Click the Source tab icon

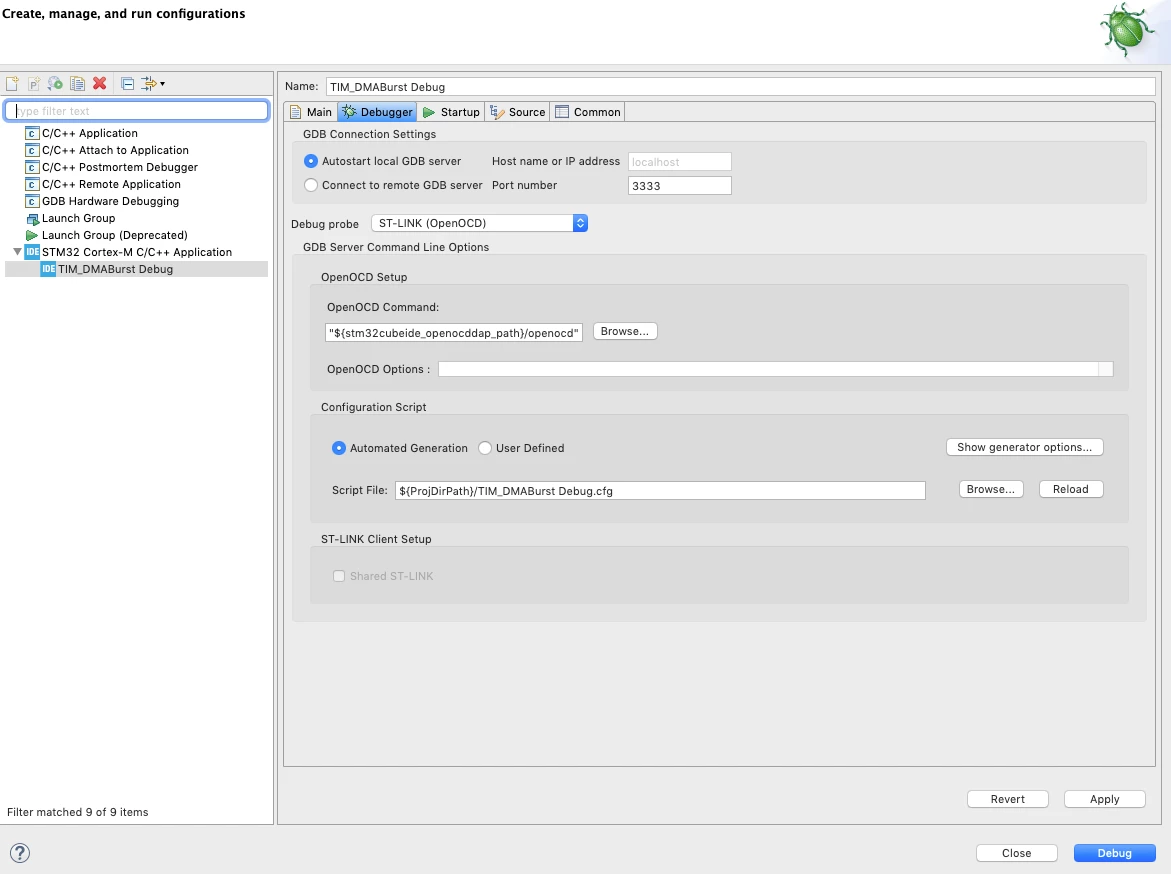(497, 112)
